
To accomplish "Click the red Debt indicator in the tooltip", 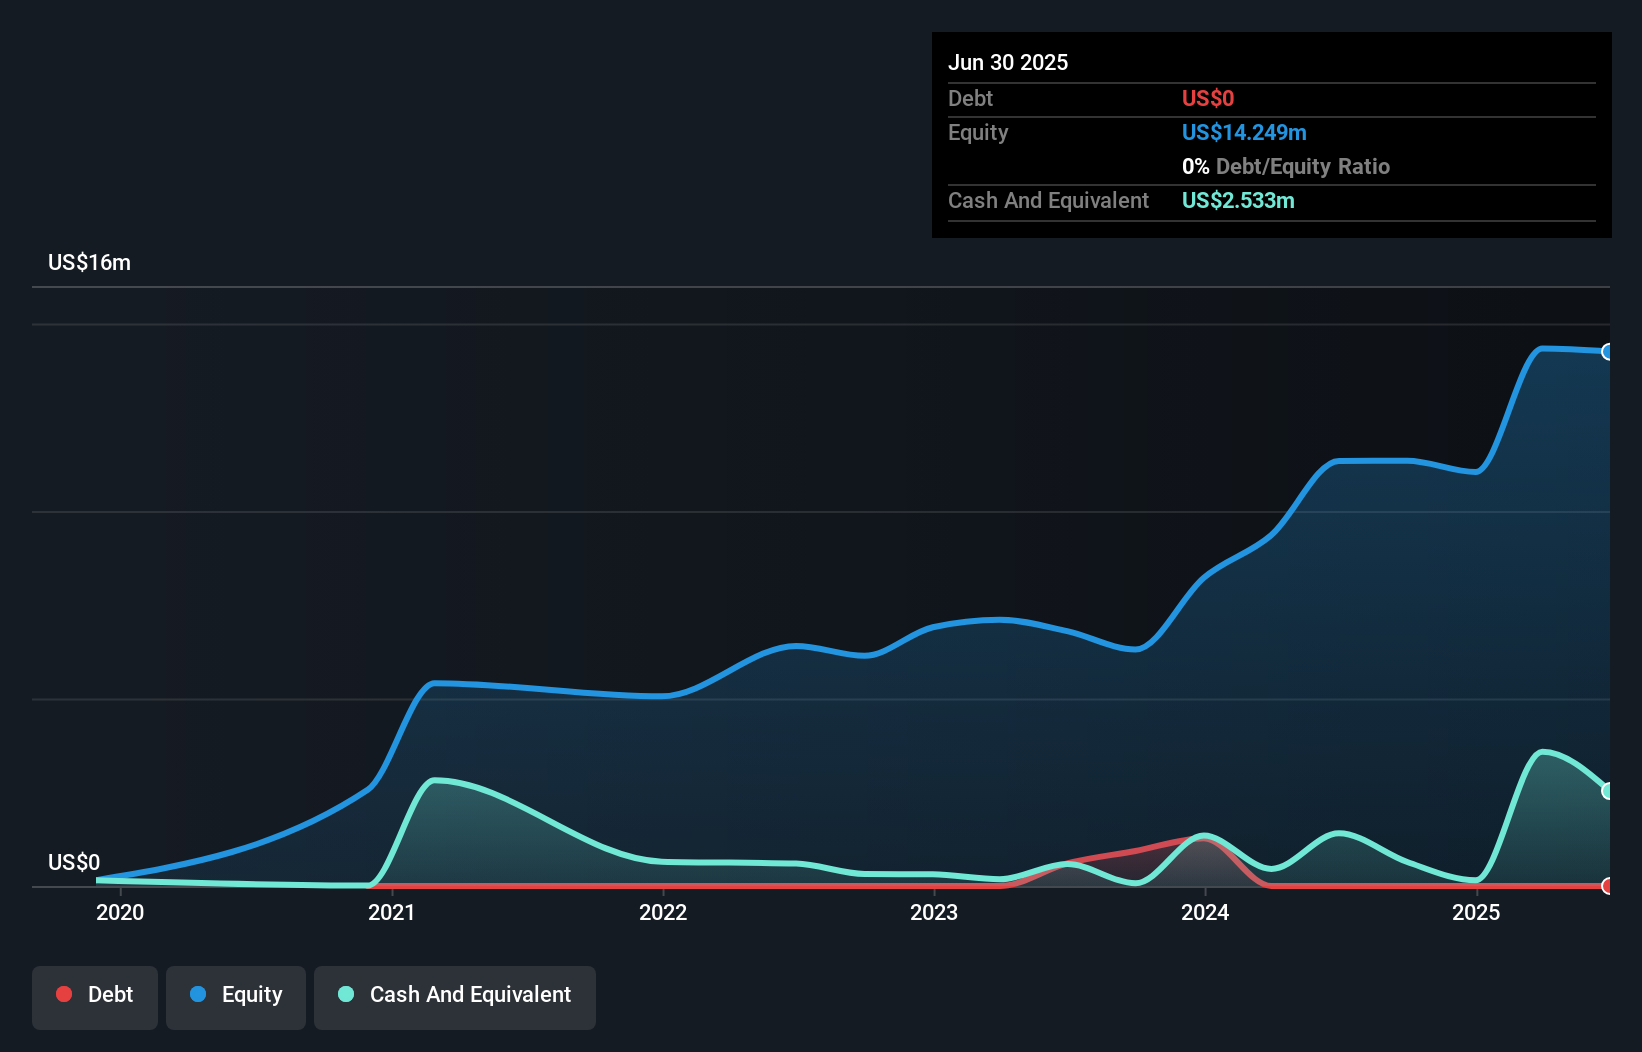I will tap(1208, 98).
